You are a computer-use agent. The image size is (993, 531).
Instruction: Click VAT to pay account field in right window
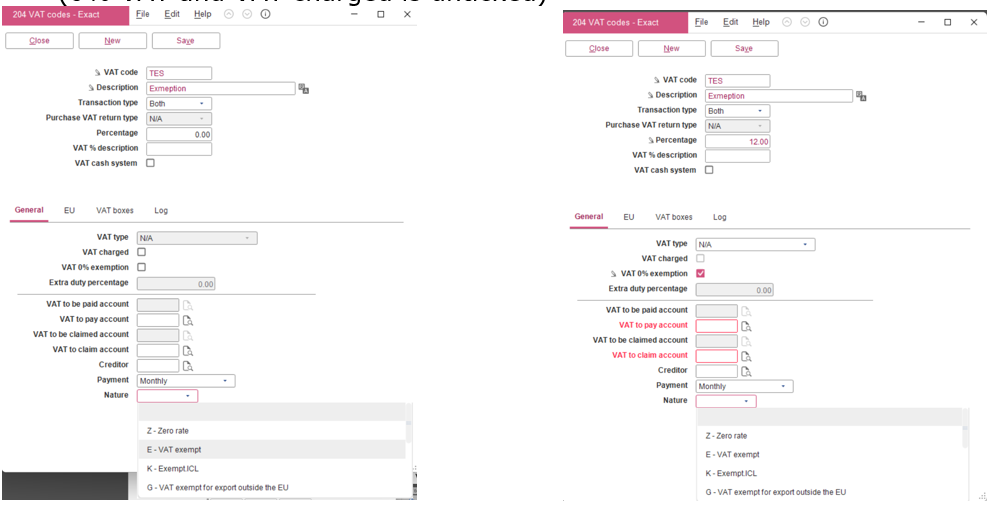(x=716, y=326)
